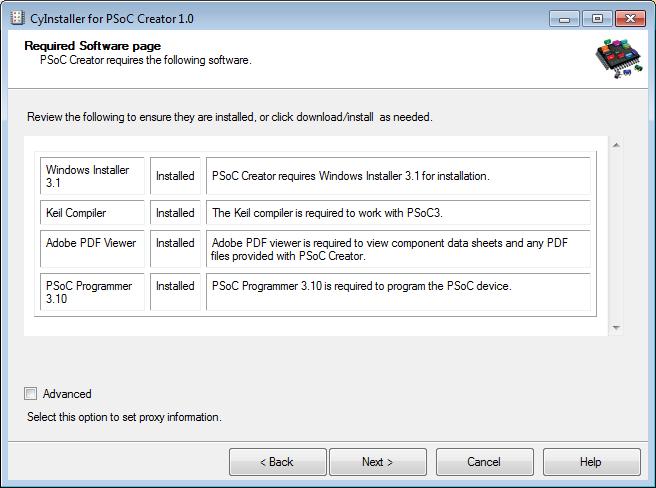This screenshot has width=656, height=488.
Task: Click the PSoC chip logo image
Action: [x=620, y=58]
